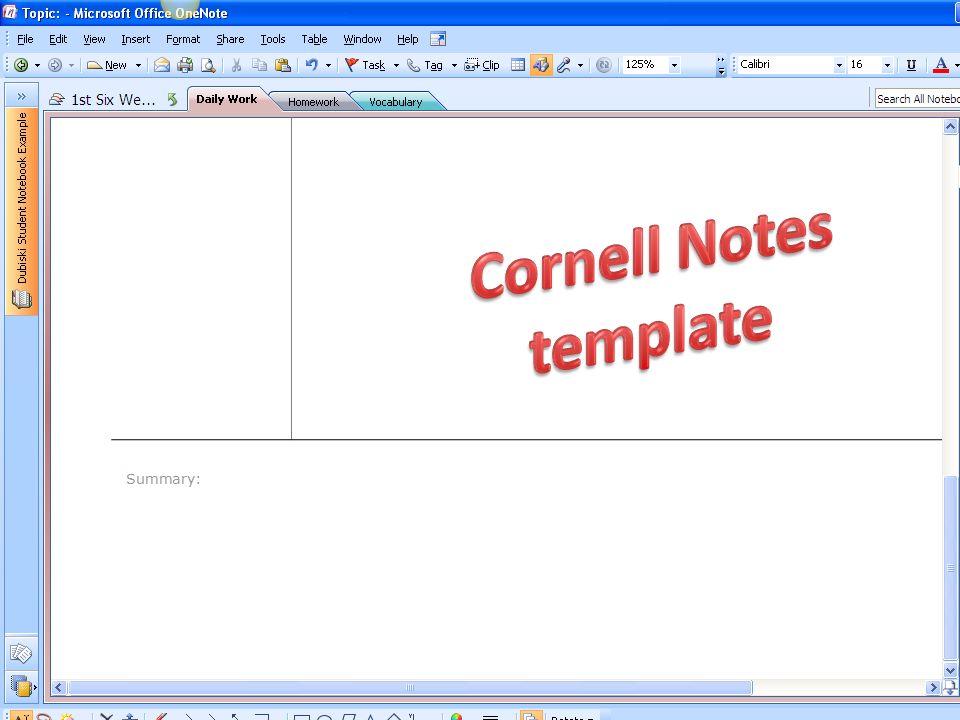Image resolution: width=960 pixels, height=720 pixels.
Task: Click the Tag button
Action: pos(425,65)
